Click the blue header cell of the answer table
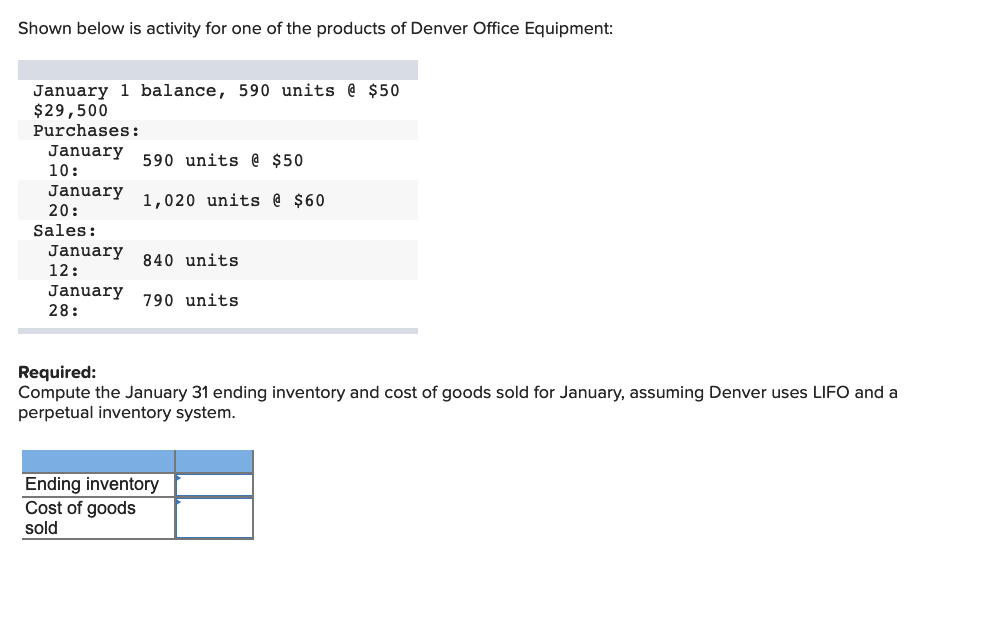 click(97, 461)
